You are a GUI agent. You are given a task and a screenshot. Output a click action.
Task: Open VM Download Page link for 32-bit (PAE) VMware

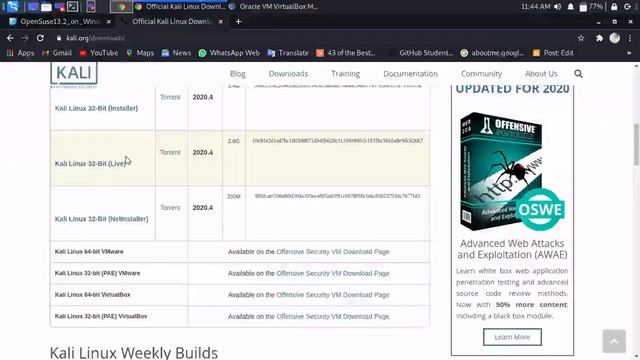[333, 273]
